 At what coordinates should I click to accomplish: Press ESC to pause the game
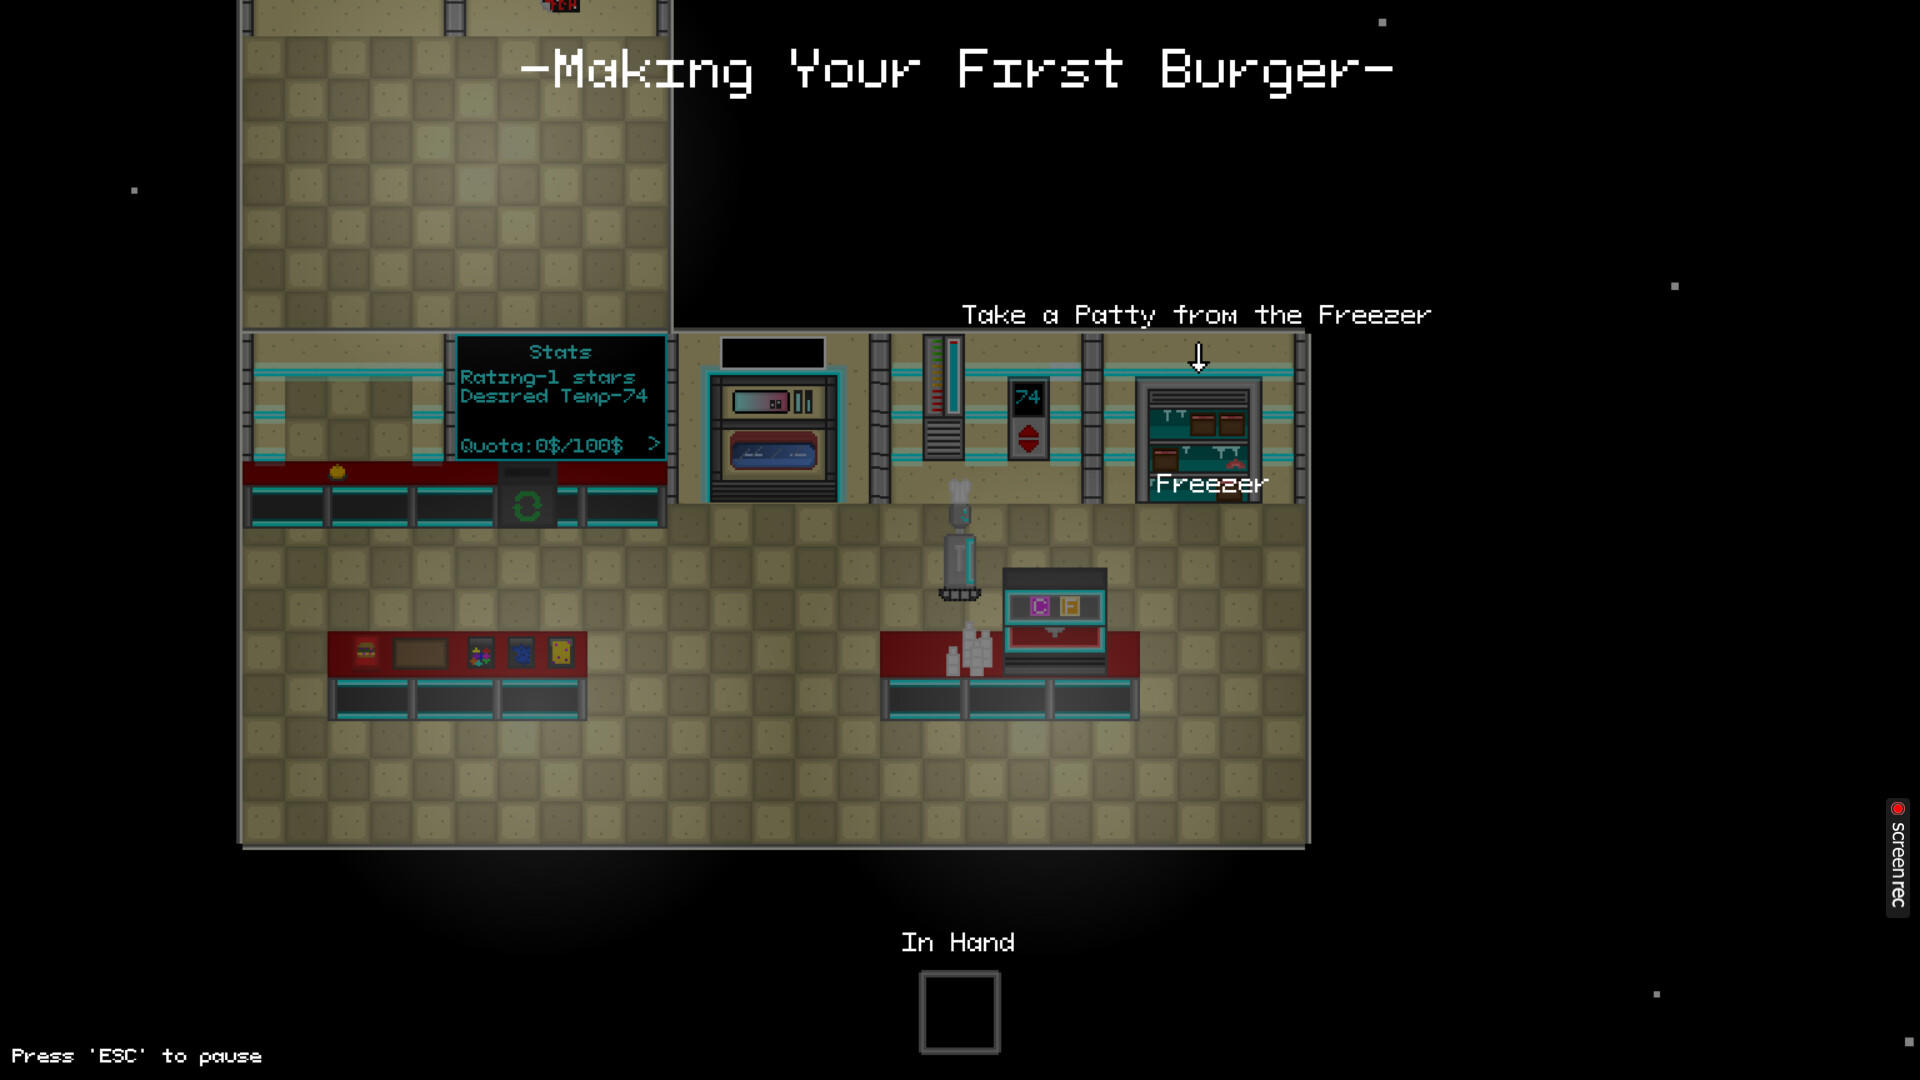tap(136, 1055)
